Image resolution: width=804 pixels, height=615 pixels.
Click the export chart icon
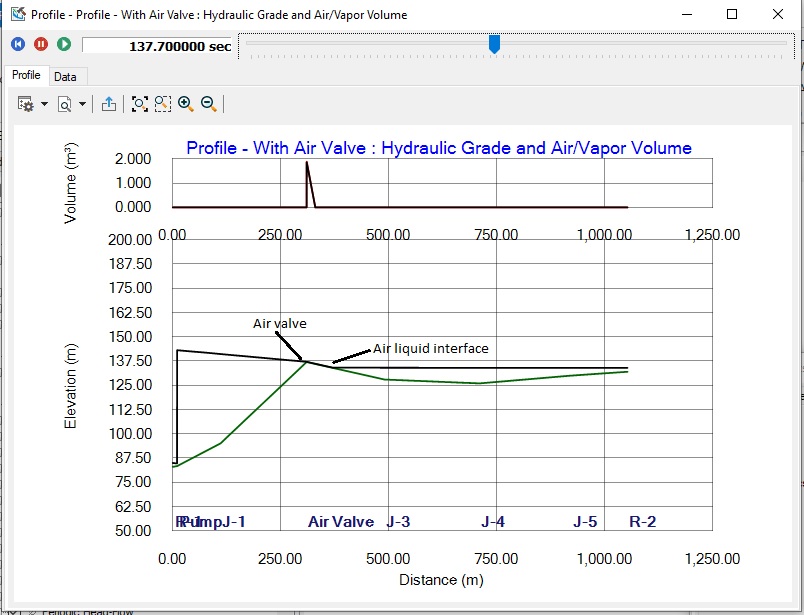[109, 104]
